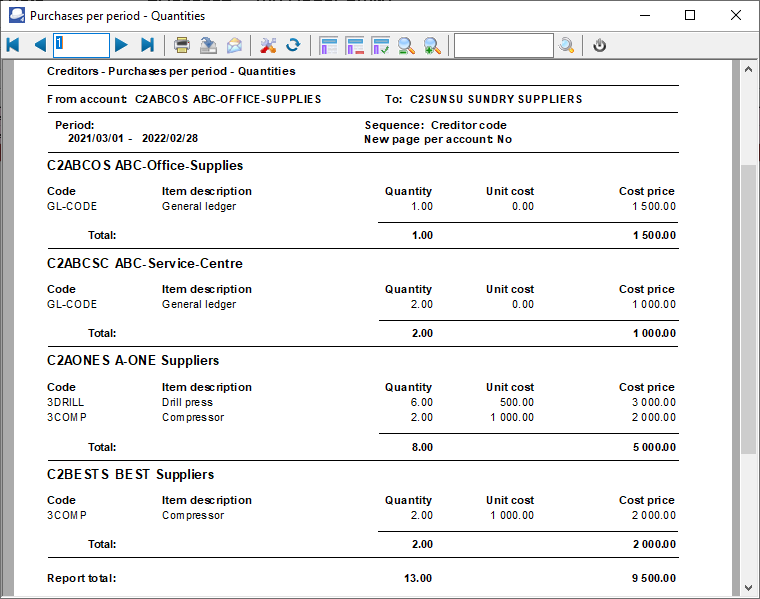Close the preview with the power icon

click(x=600, y=45)
